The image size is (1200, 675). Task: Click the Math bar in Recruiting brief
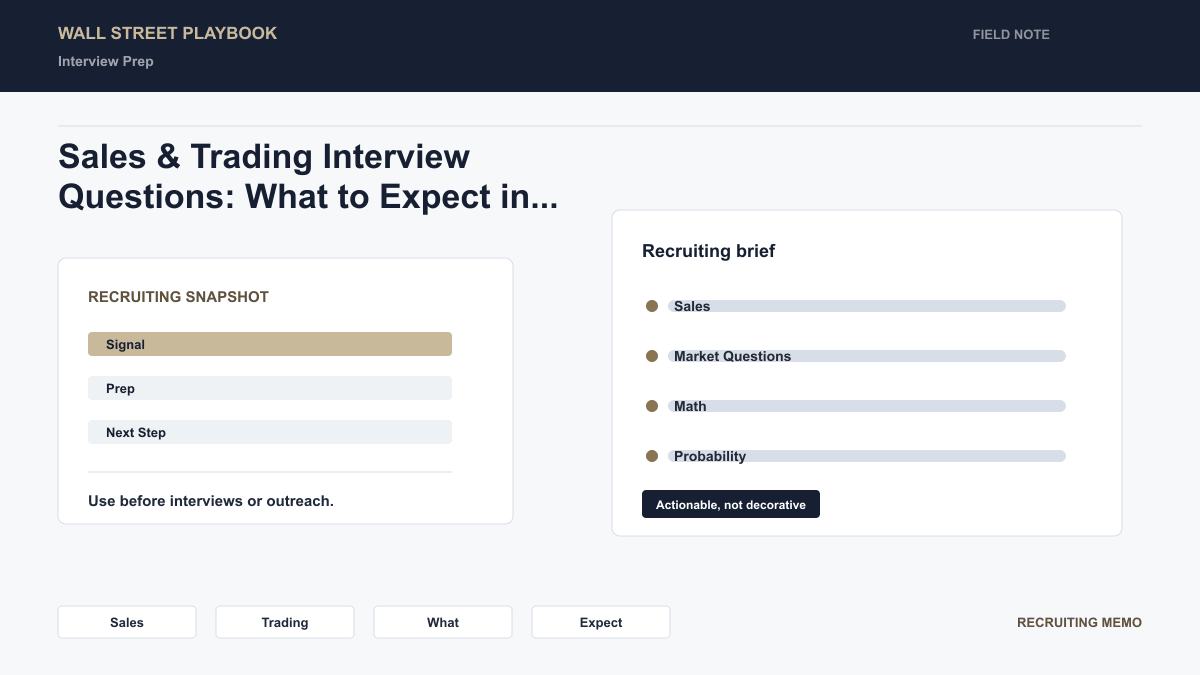tap(867, 406)
